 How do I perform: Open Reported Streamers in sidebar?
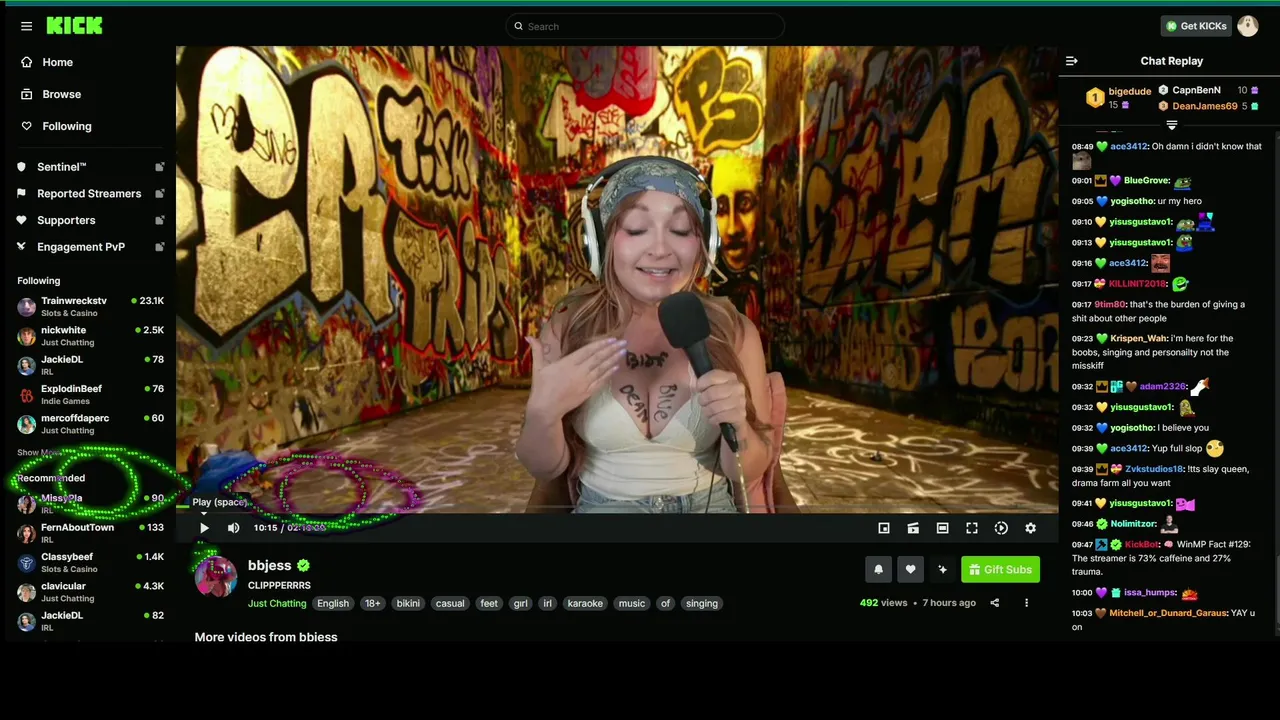click(x=89, y=194)
